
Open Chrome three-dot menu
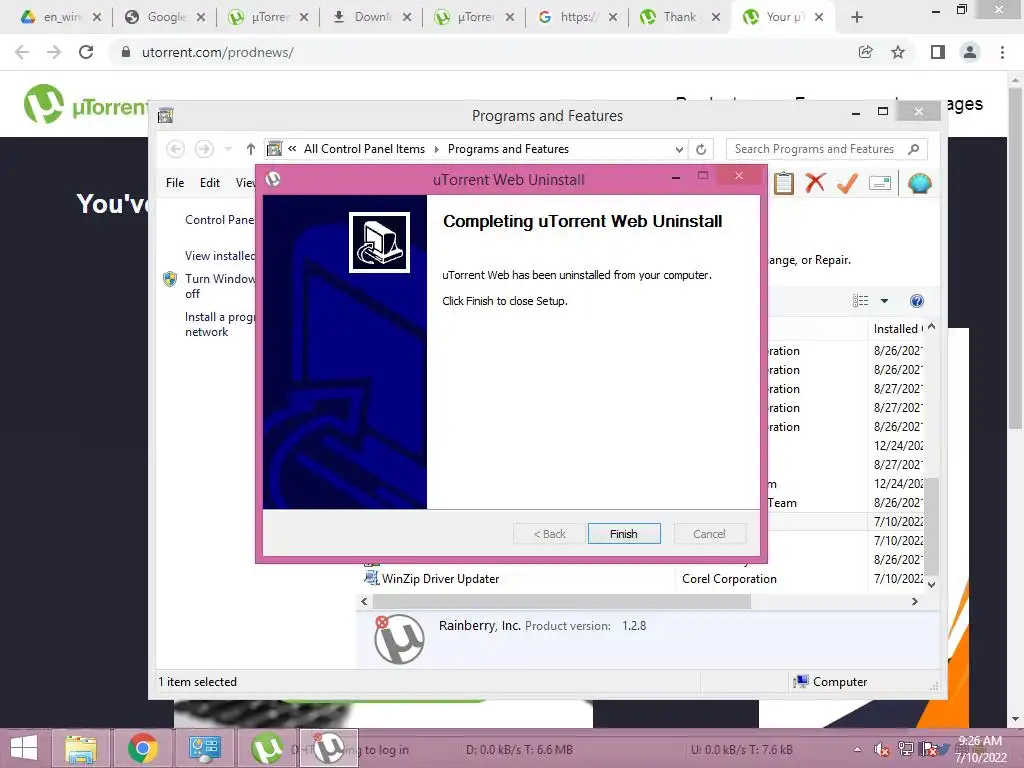[x=1002, y=52]
